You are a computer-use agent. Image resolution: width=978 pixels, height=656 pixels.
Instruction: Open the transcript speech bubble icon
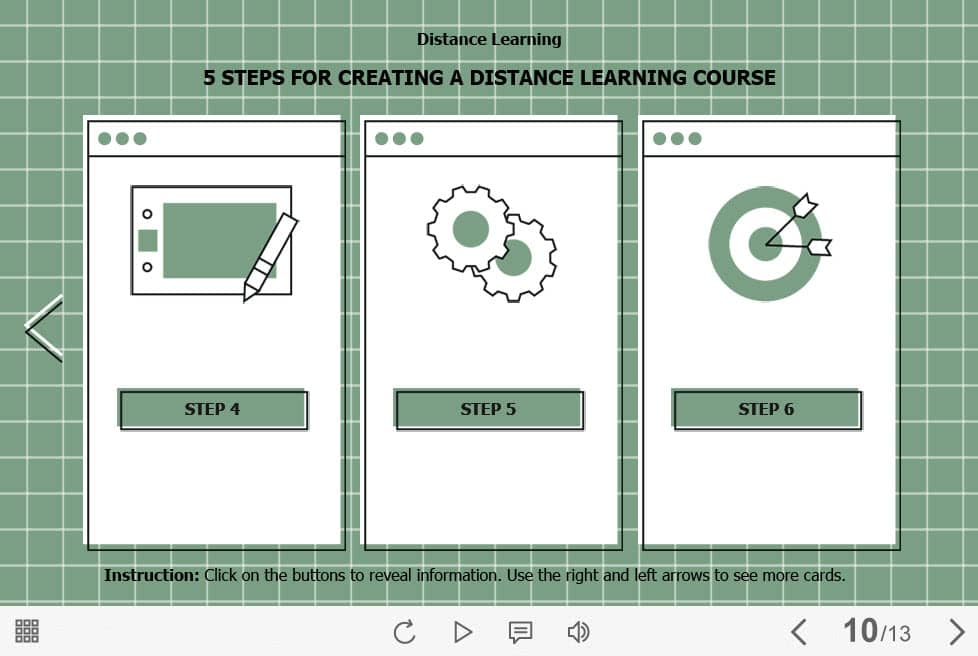point(520,632)
